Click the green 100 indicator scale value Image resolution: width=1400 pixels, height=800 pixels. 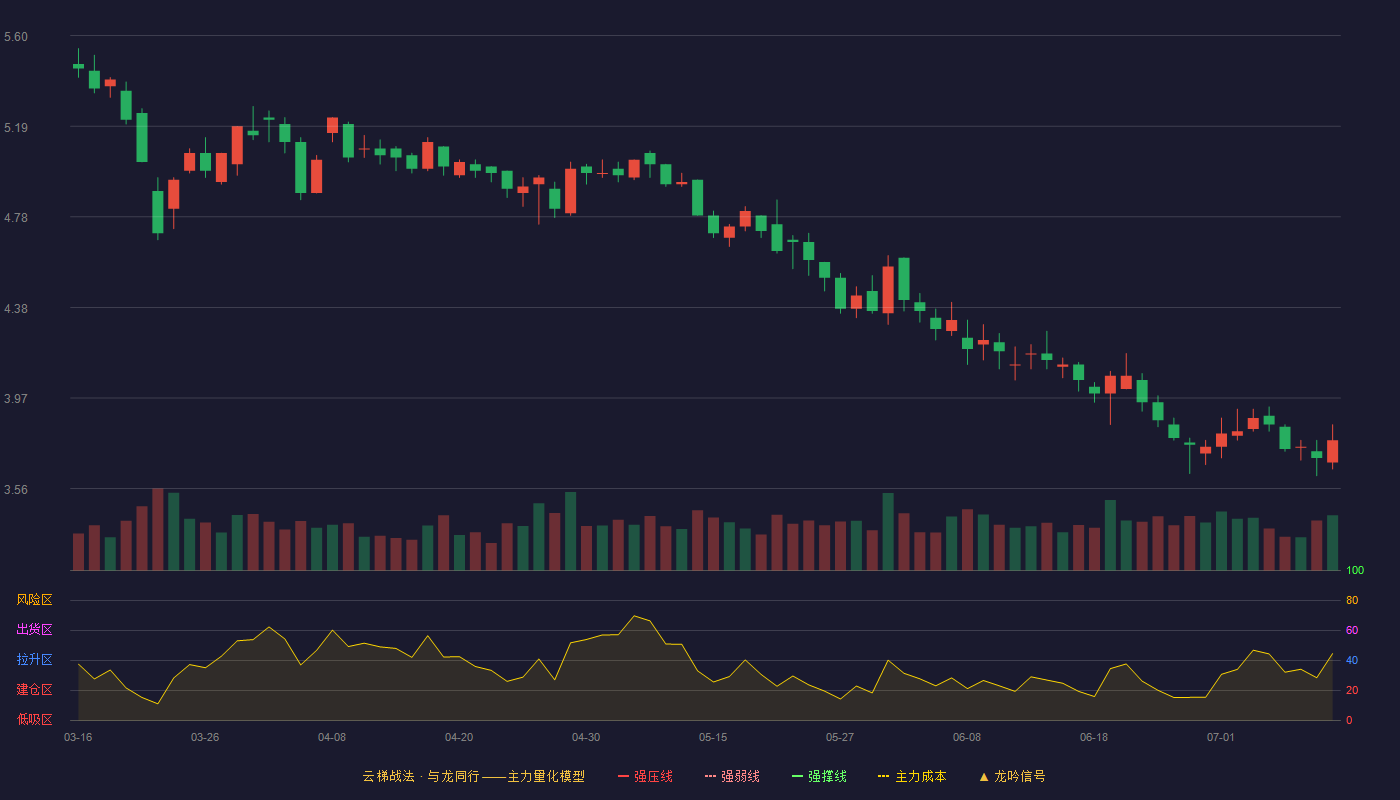(1355, 571)
